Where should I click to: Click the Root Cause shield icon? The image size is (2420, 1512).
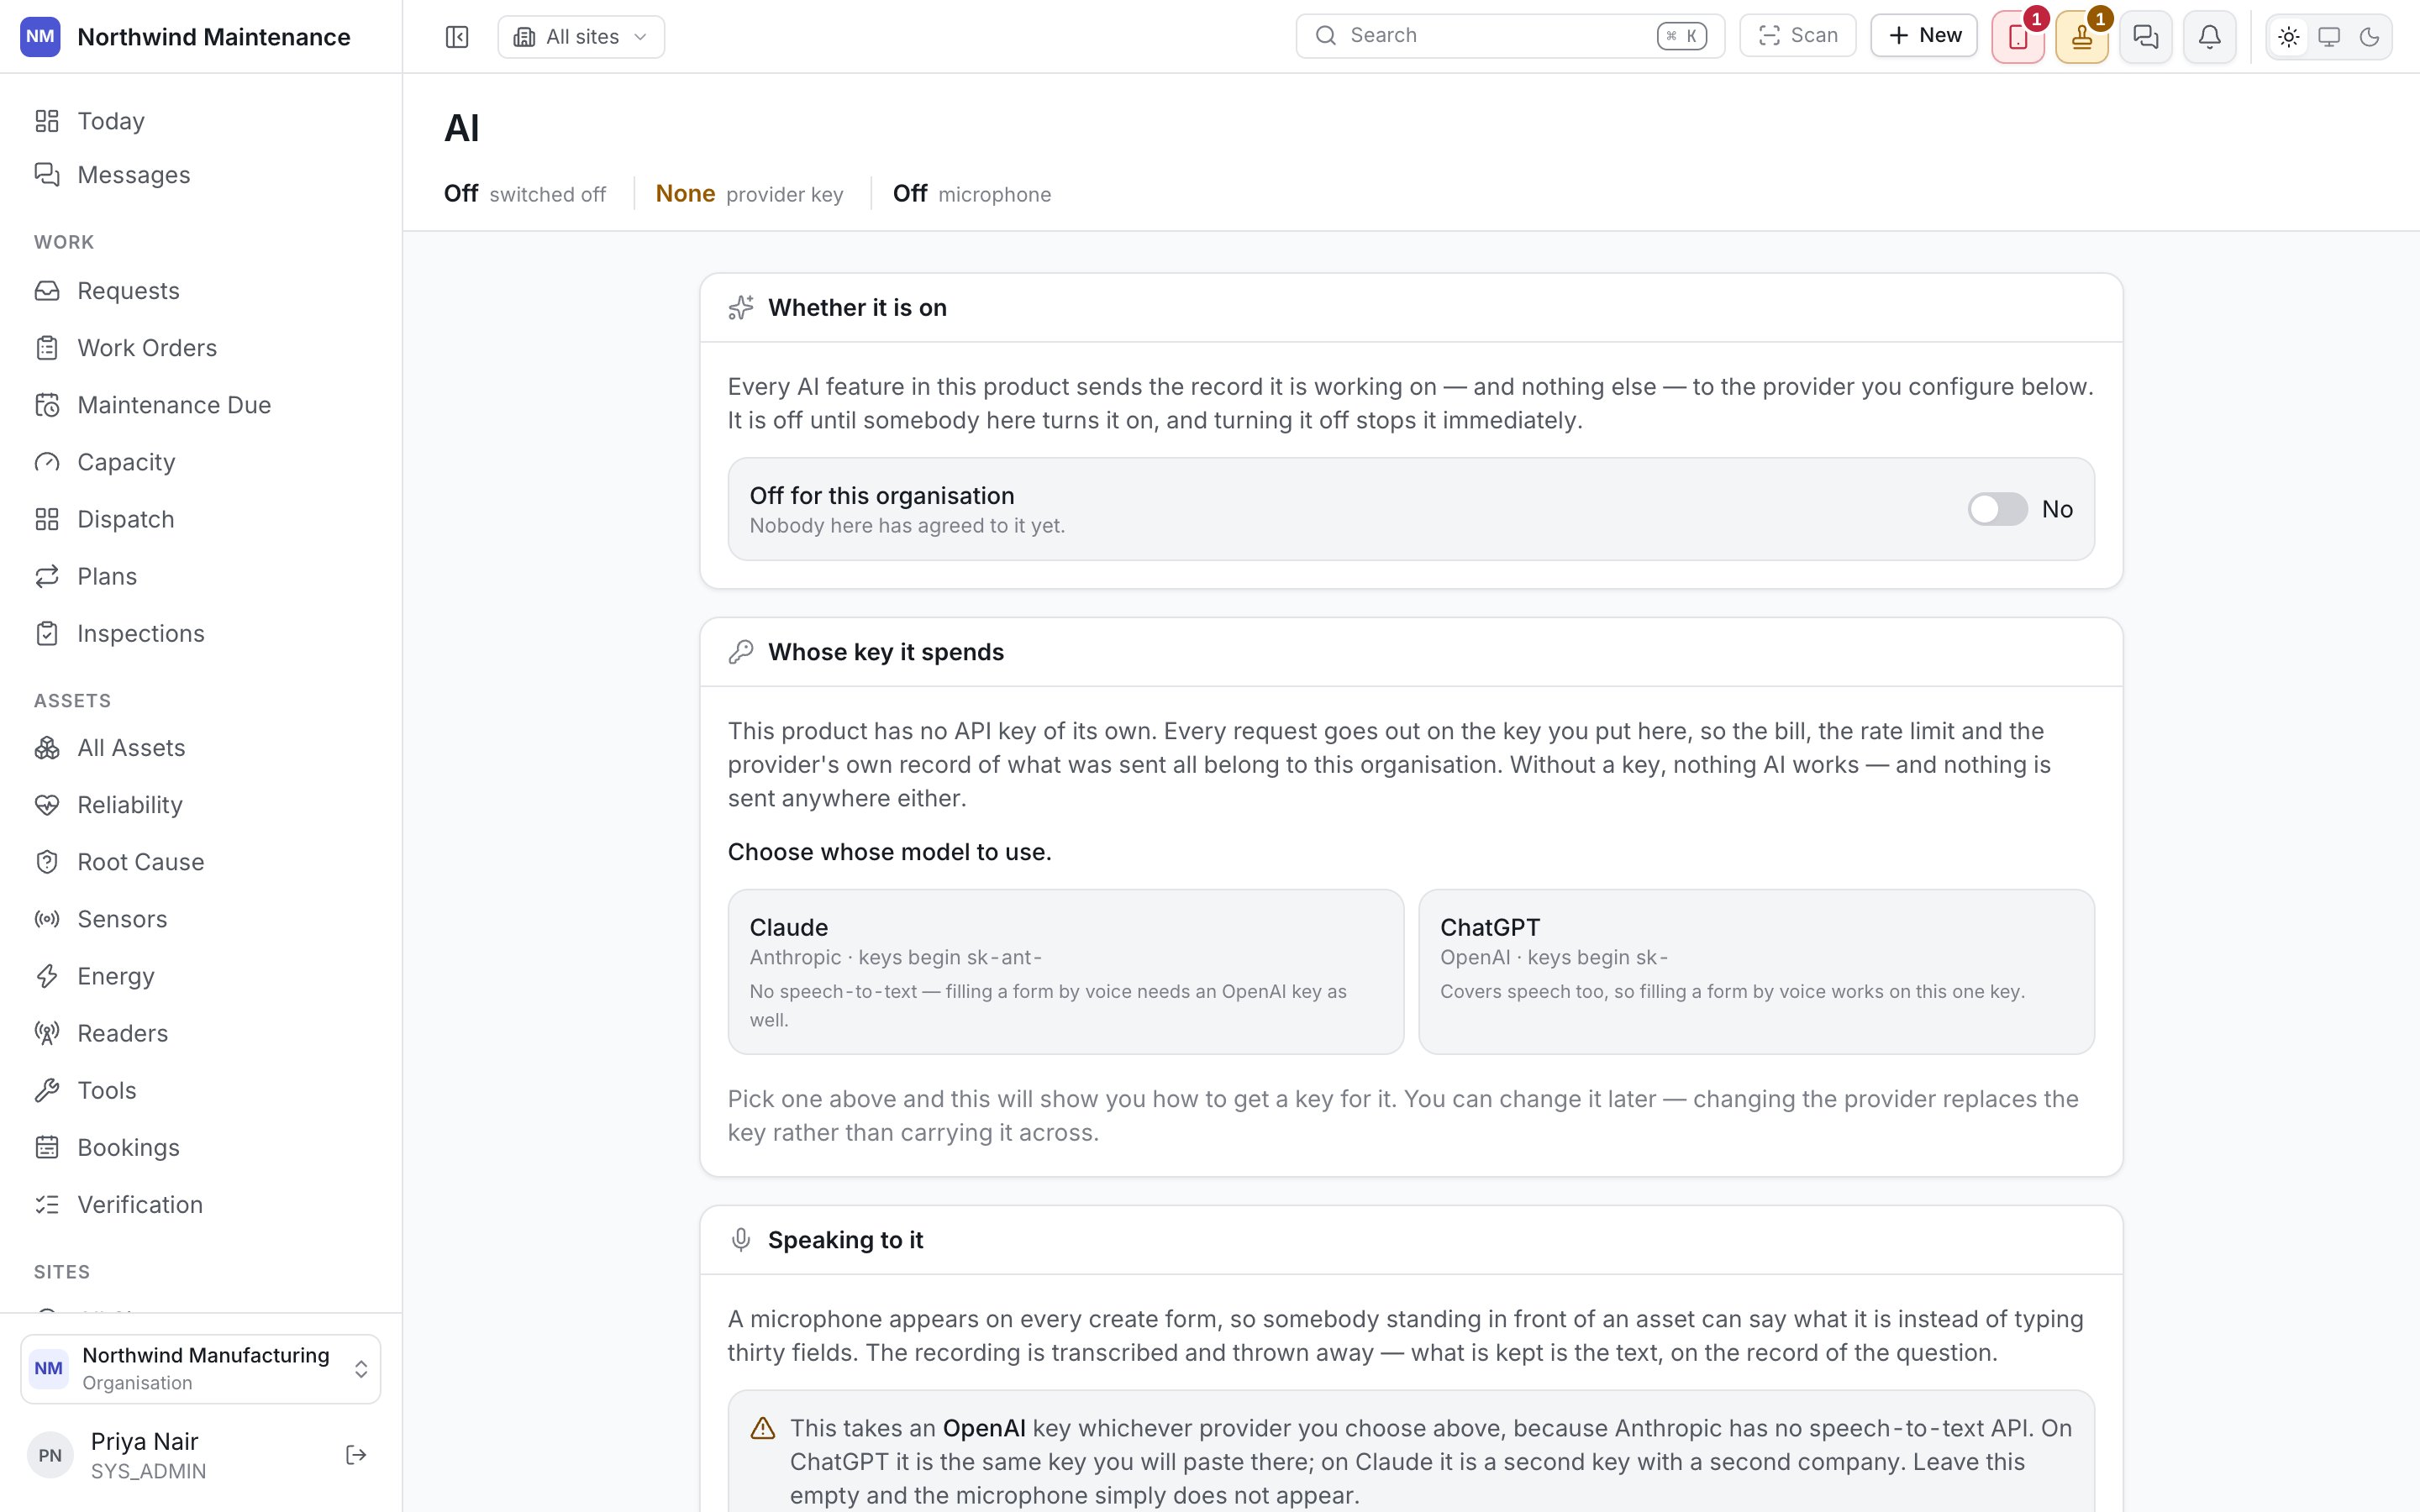47,862
